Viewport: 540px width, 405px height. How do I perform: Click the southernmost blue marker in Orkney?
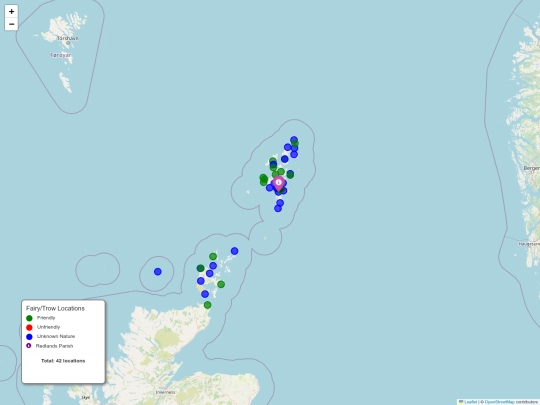[205, 294]
